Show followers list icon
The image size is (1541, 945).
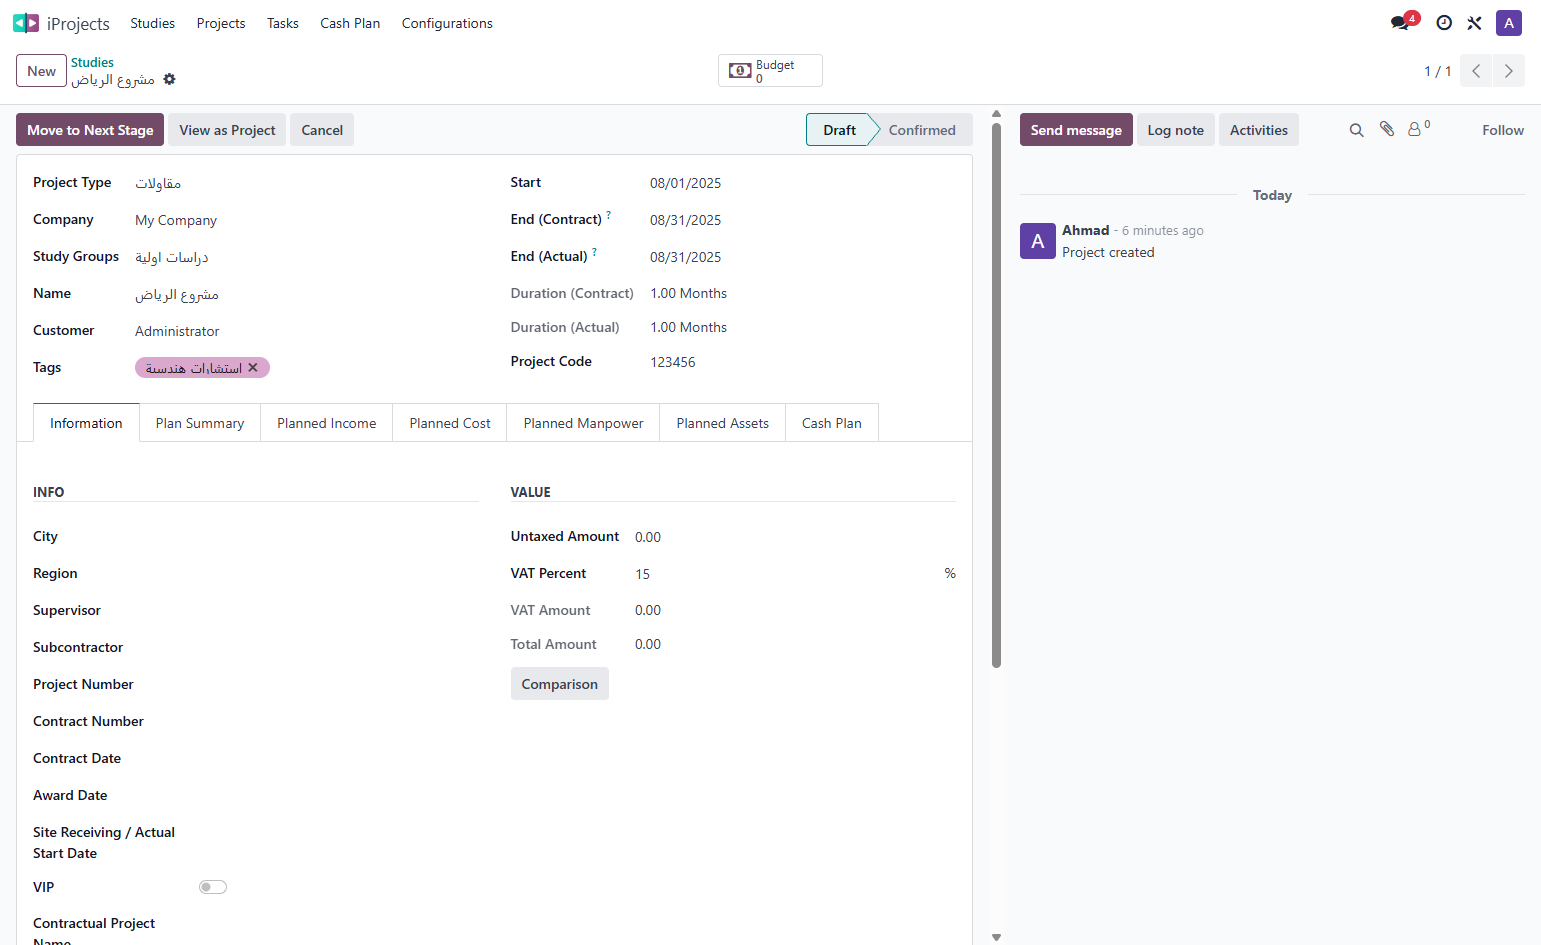pos(1417,129)
